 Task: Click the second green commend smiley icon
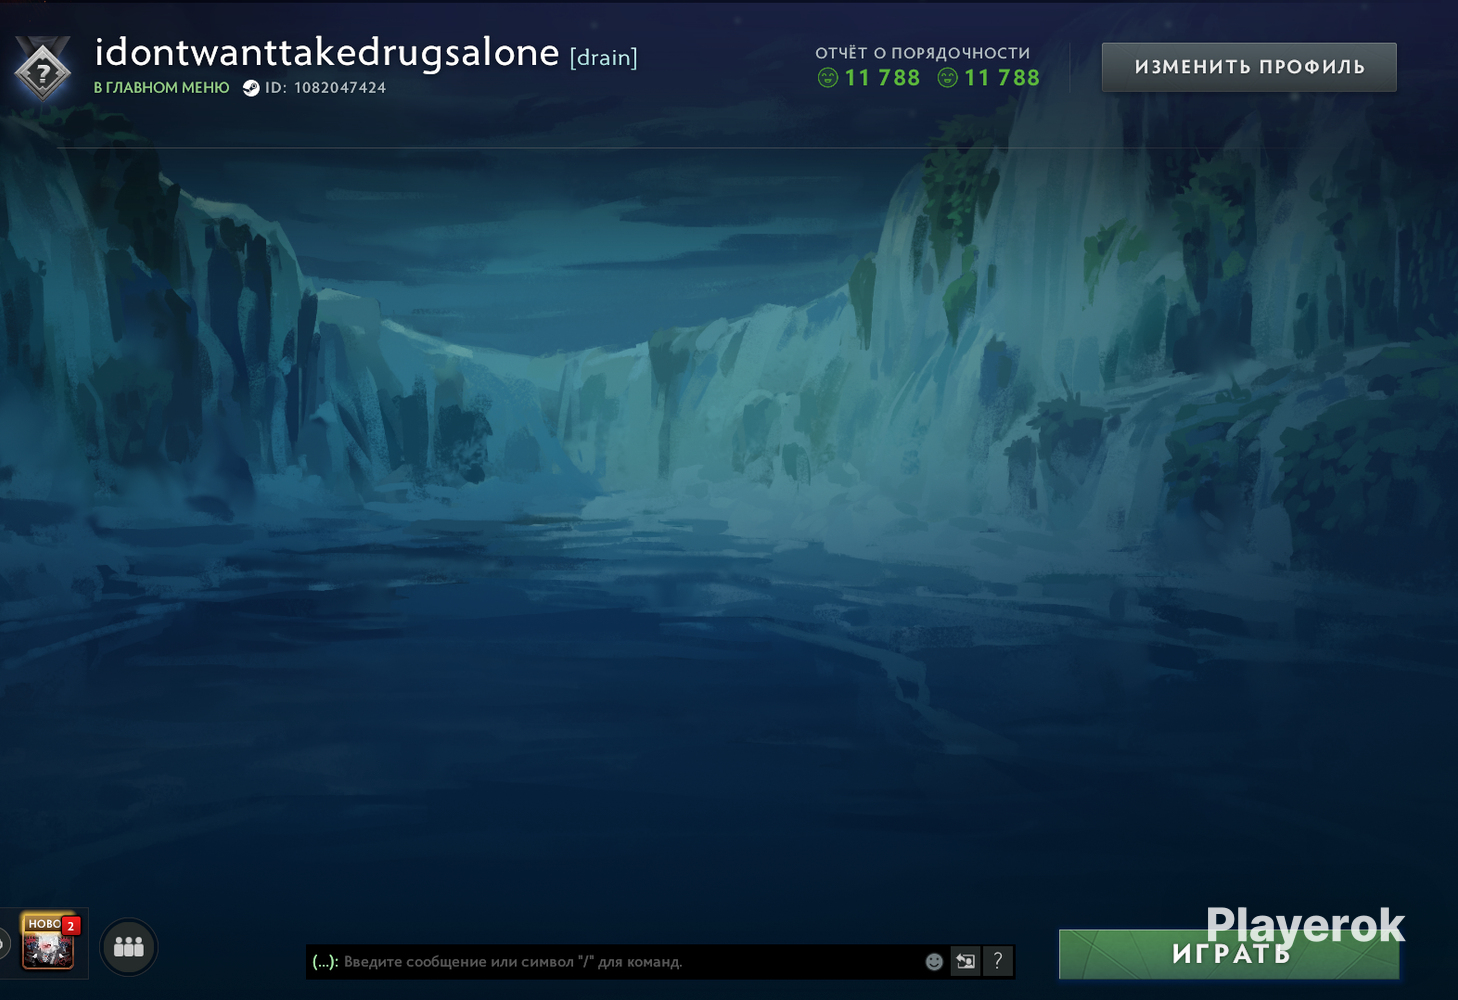(x=947, y=78)
